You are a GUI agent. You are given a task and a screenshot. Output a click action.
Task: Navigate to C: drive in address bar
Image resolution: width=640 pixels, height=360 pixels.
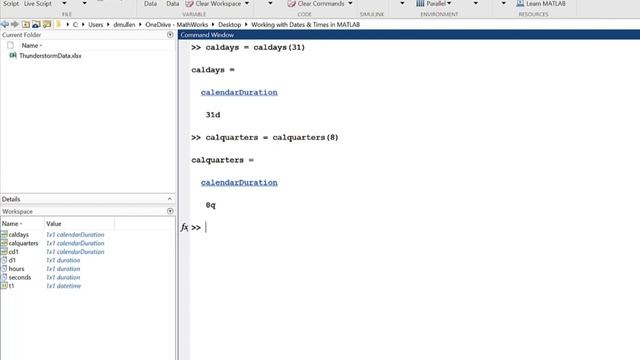pyautogui.click(x=76, y=24)
